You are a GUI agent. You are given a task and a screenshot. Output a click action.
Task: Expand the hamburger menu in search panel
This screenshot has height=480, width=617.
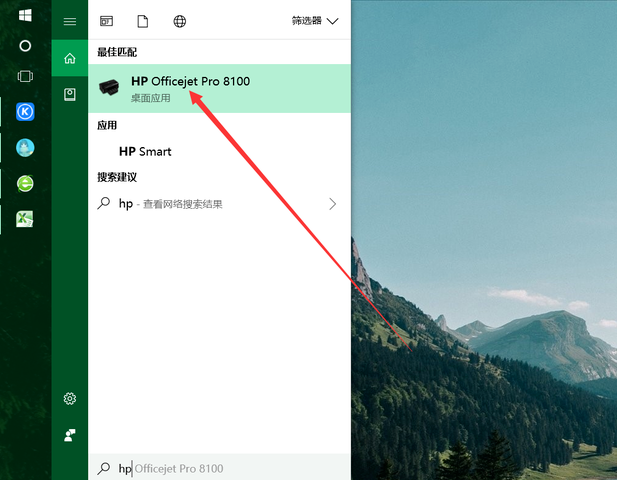coord(70,22)
